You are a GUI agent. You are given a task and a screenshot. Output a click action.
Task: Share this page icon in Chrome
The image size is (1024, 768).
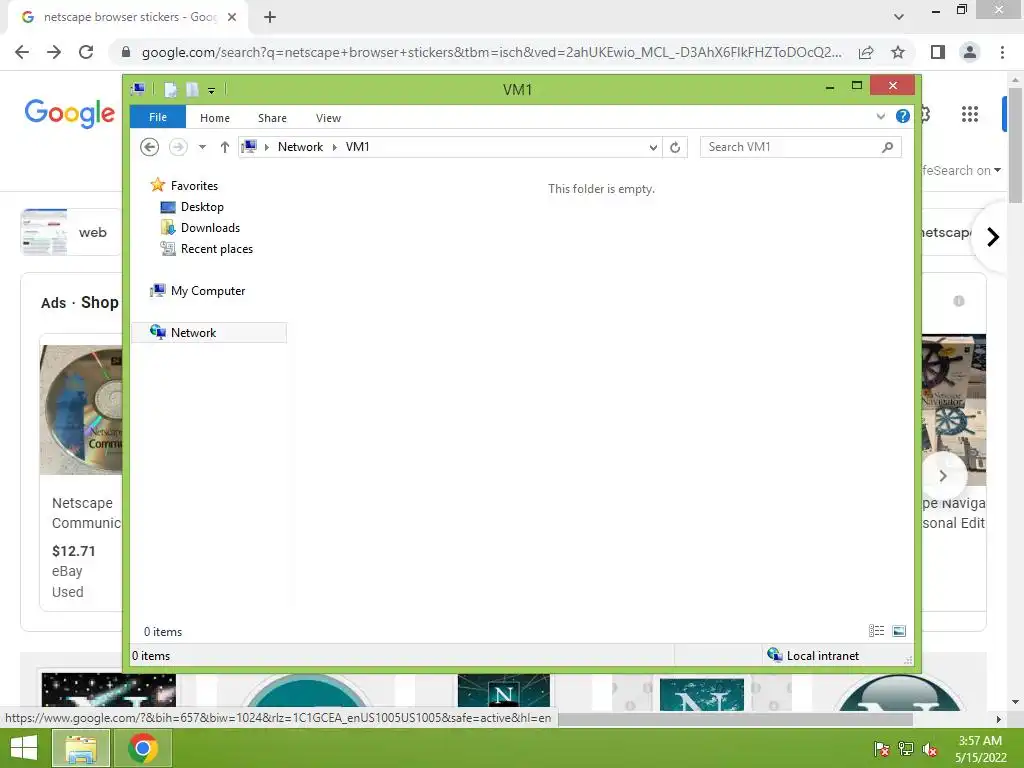[x=866, y=52]
